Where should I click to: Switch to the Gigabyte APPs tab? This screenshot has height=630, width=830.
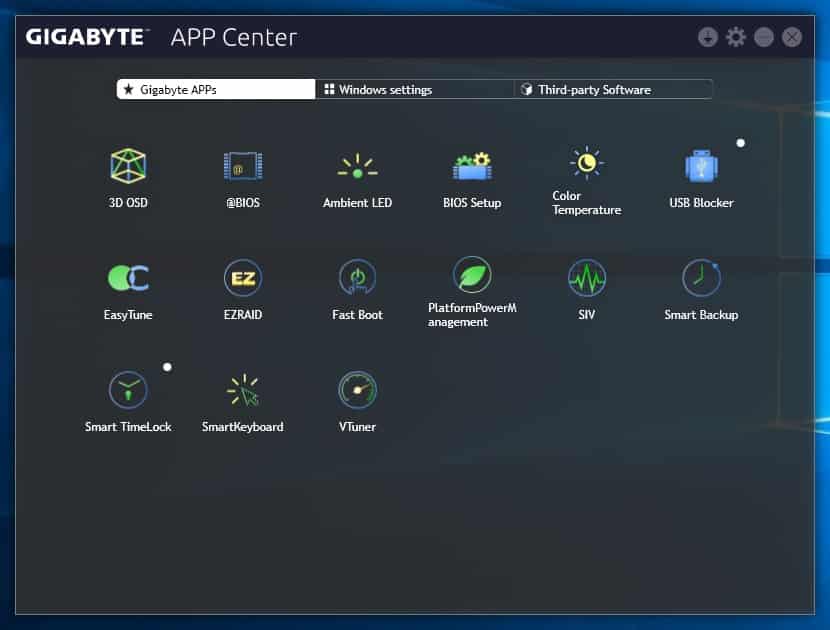click(x=216, y=89)
